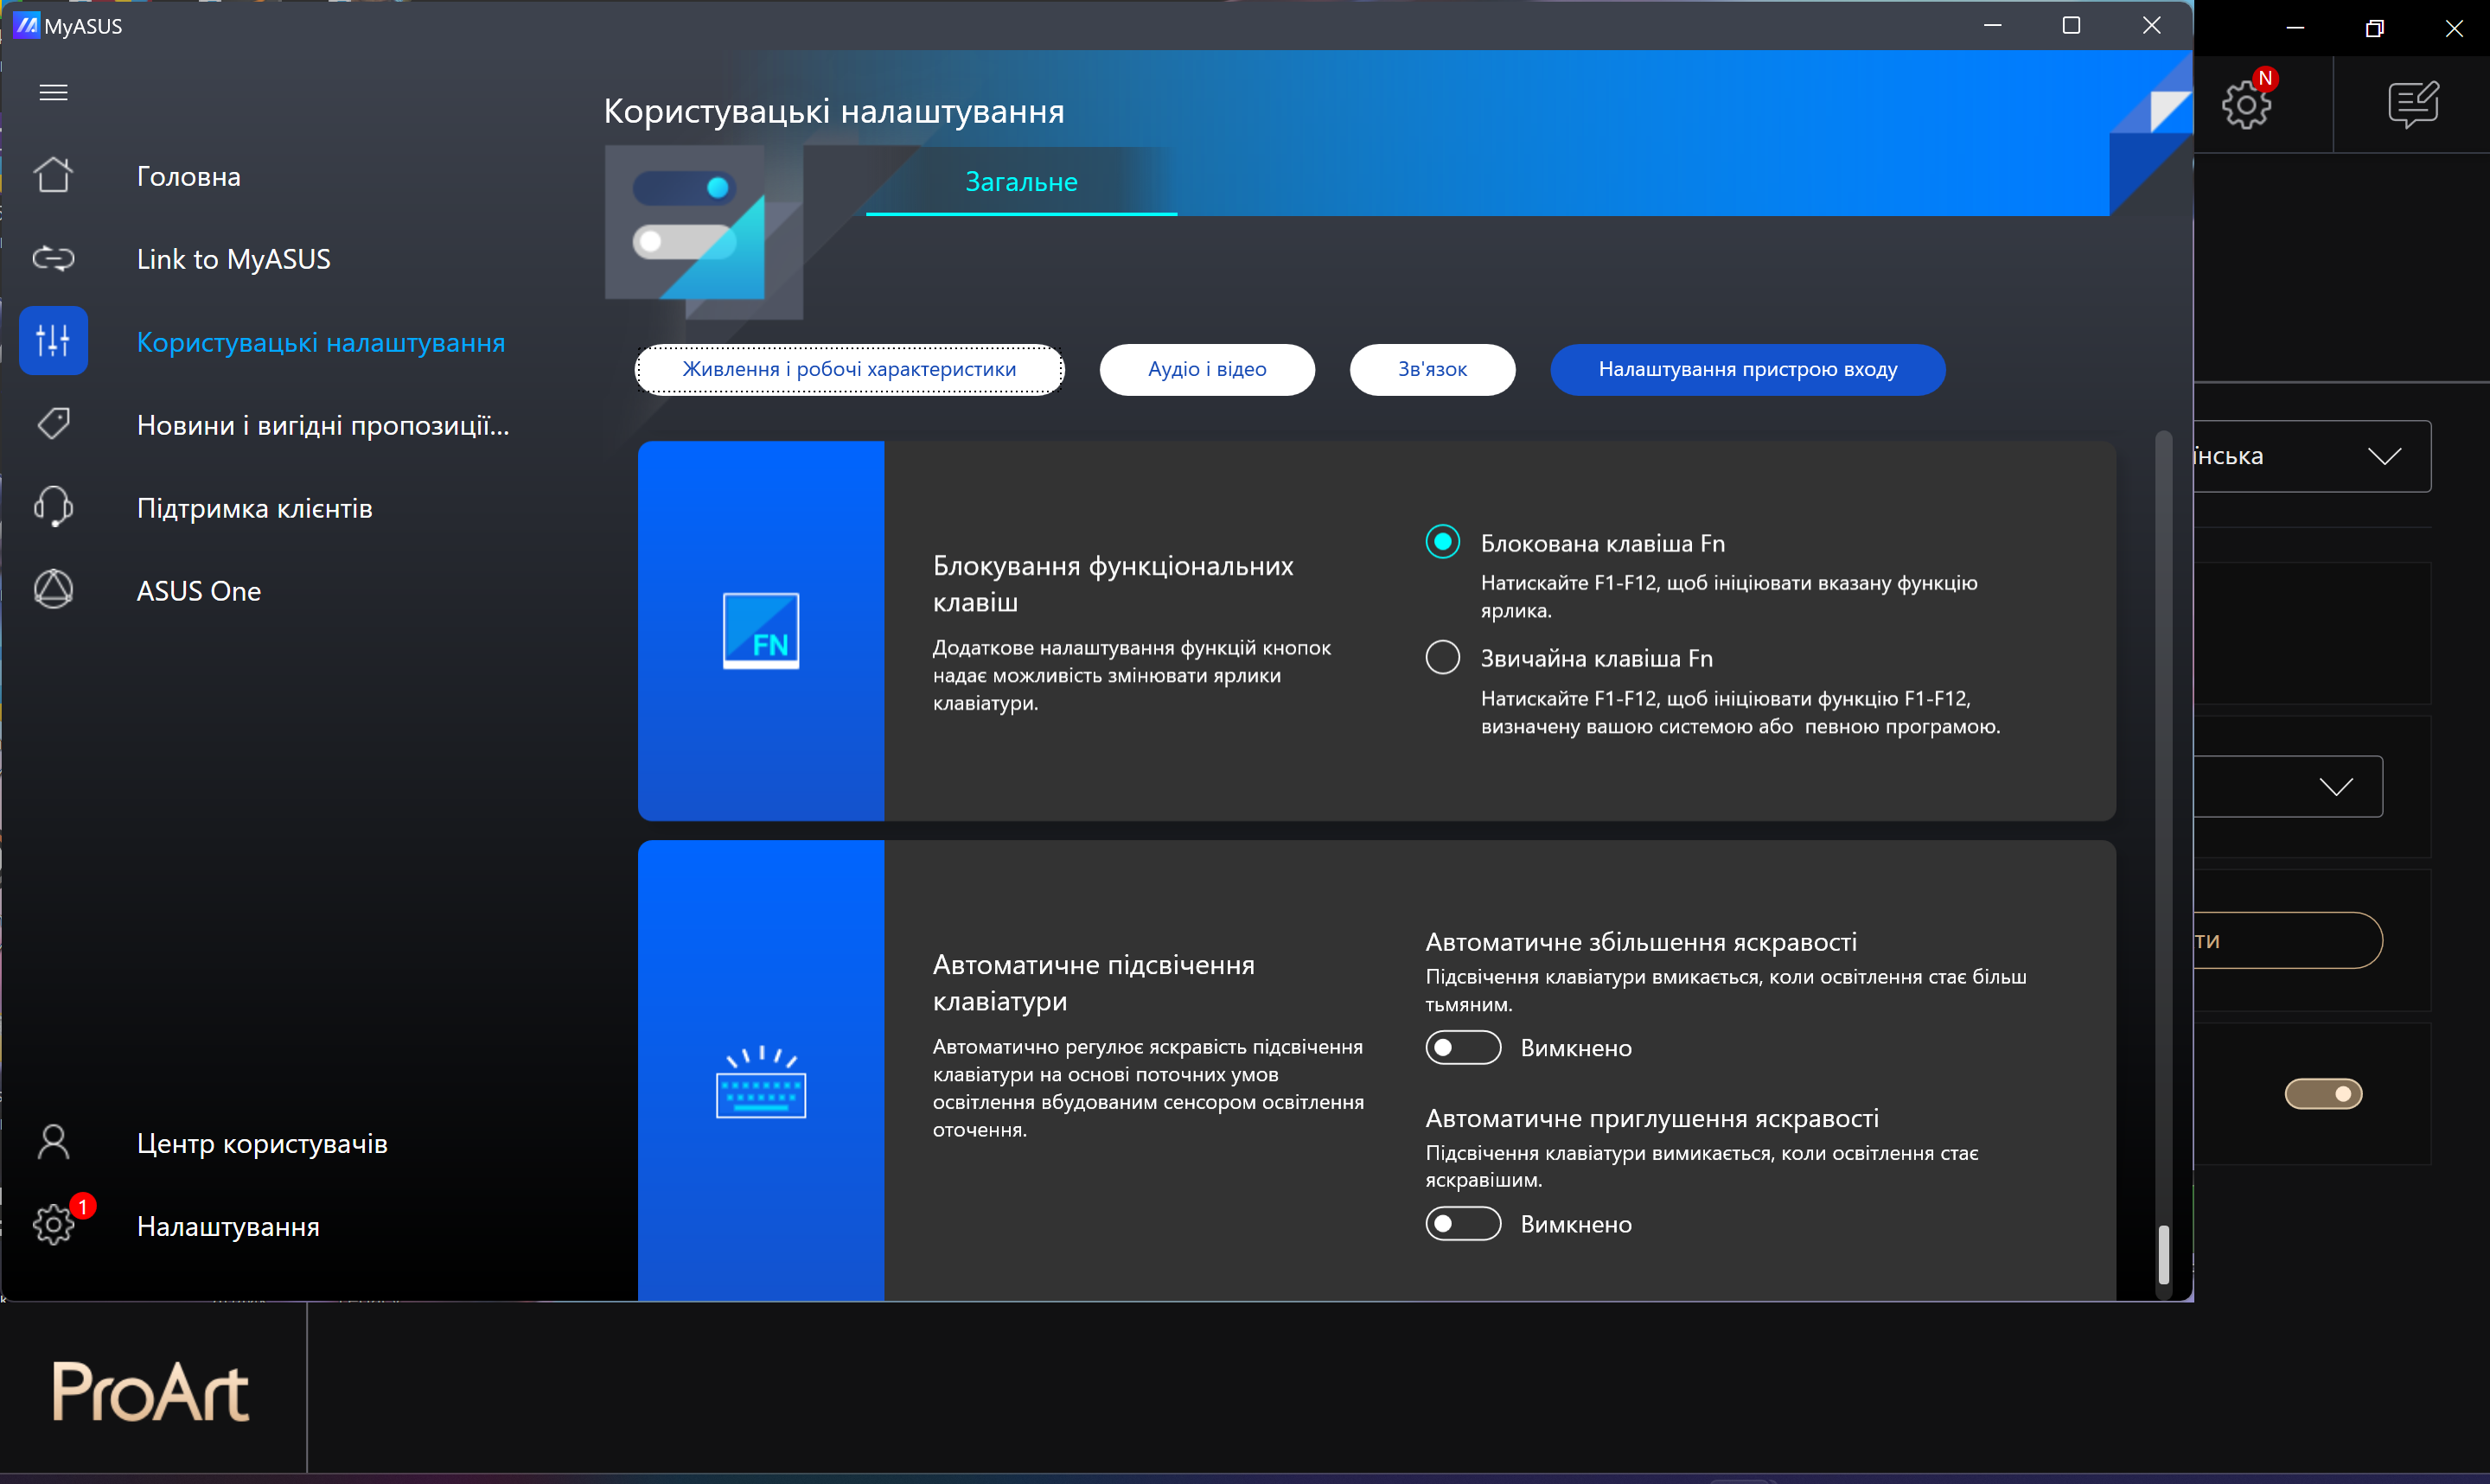Click the Новини і вигідні пропозиції tag icon
Viewport: 2490px width, 1484px height.
53,424
